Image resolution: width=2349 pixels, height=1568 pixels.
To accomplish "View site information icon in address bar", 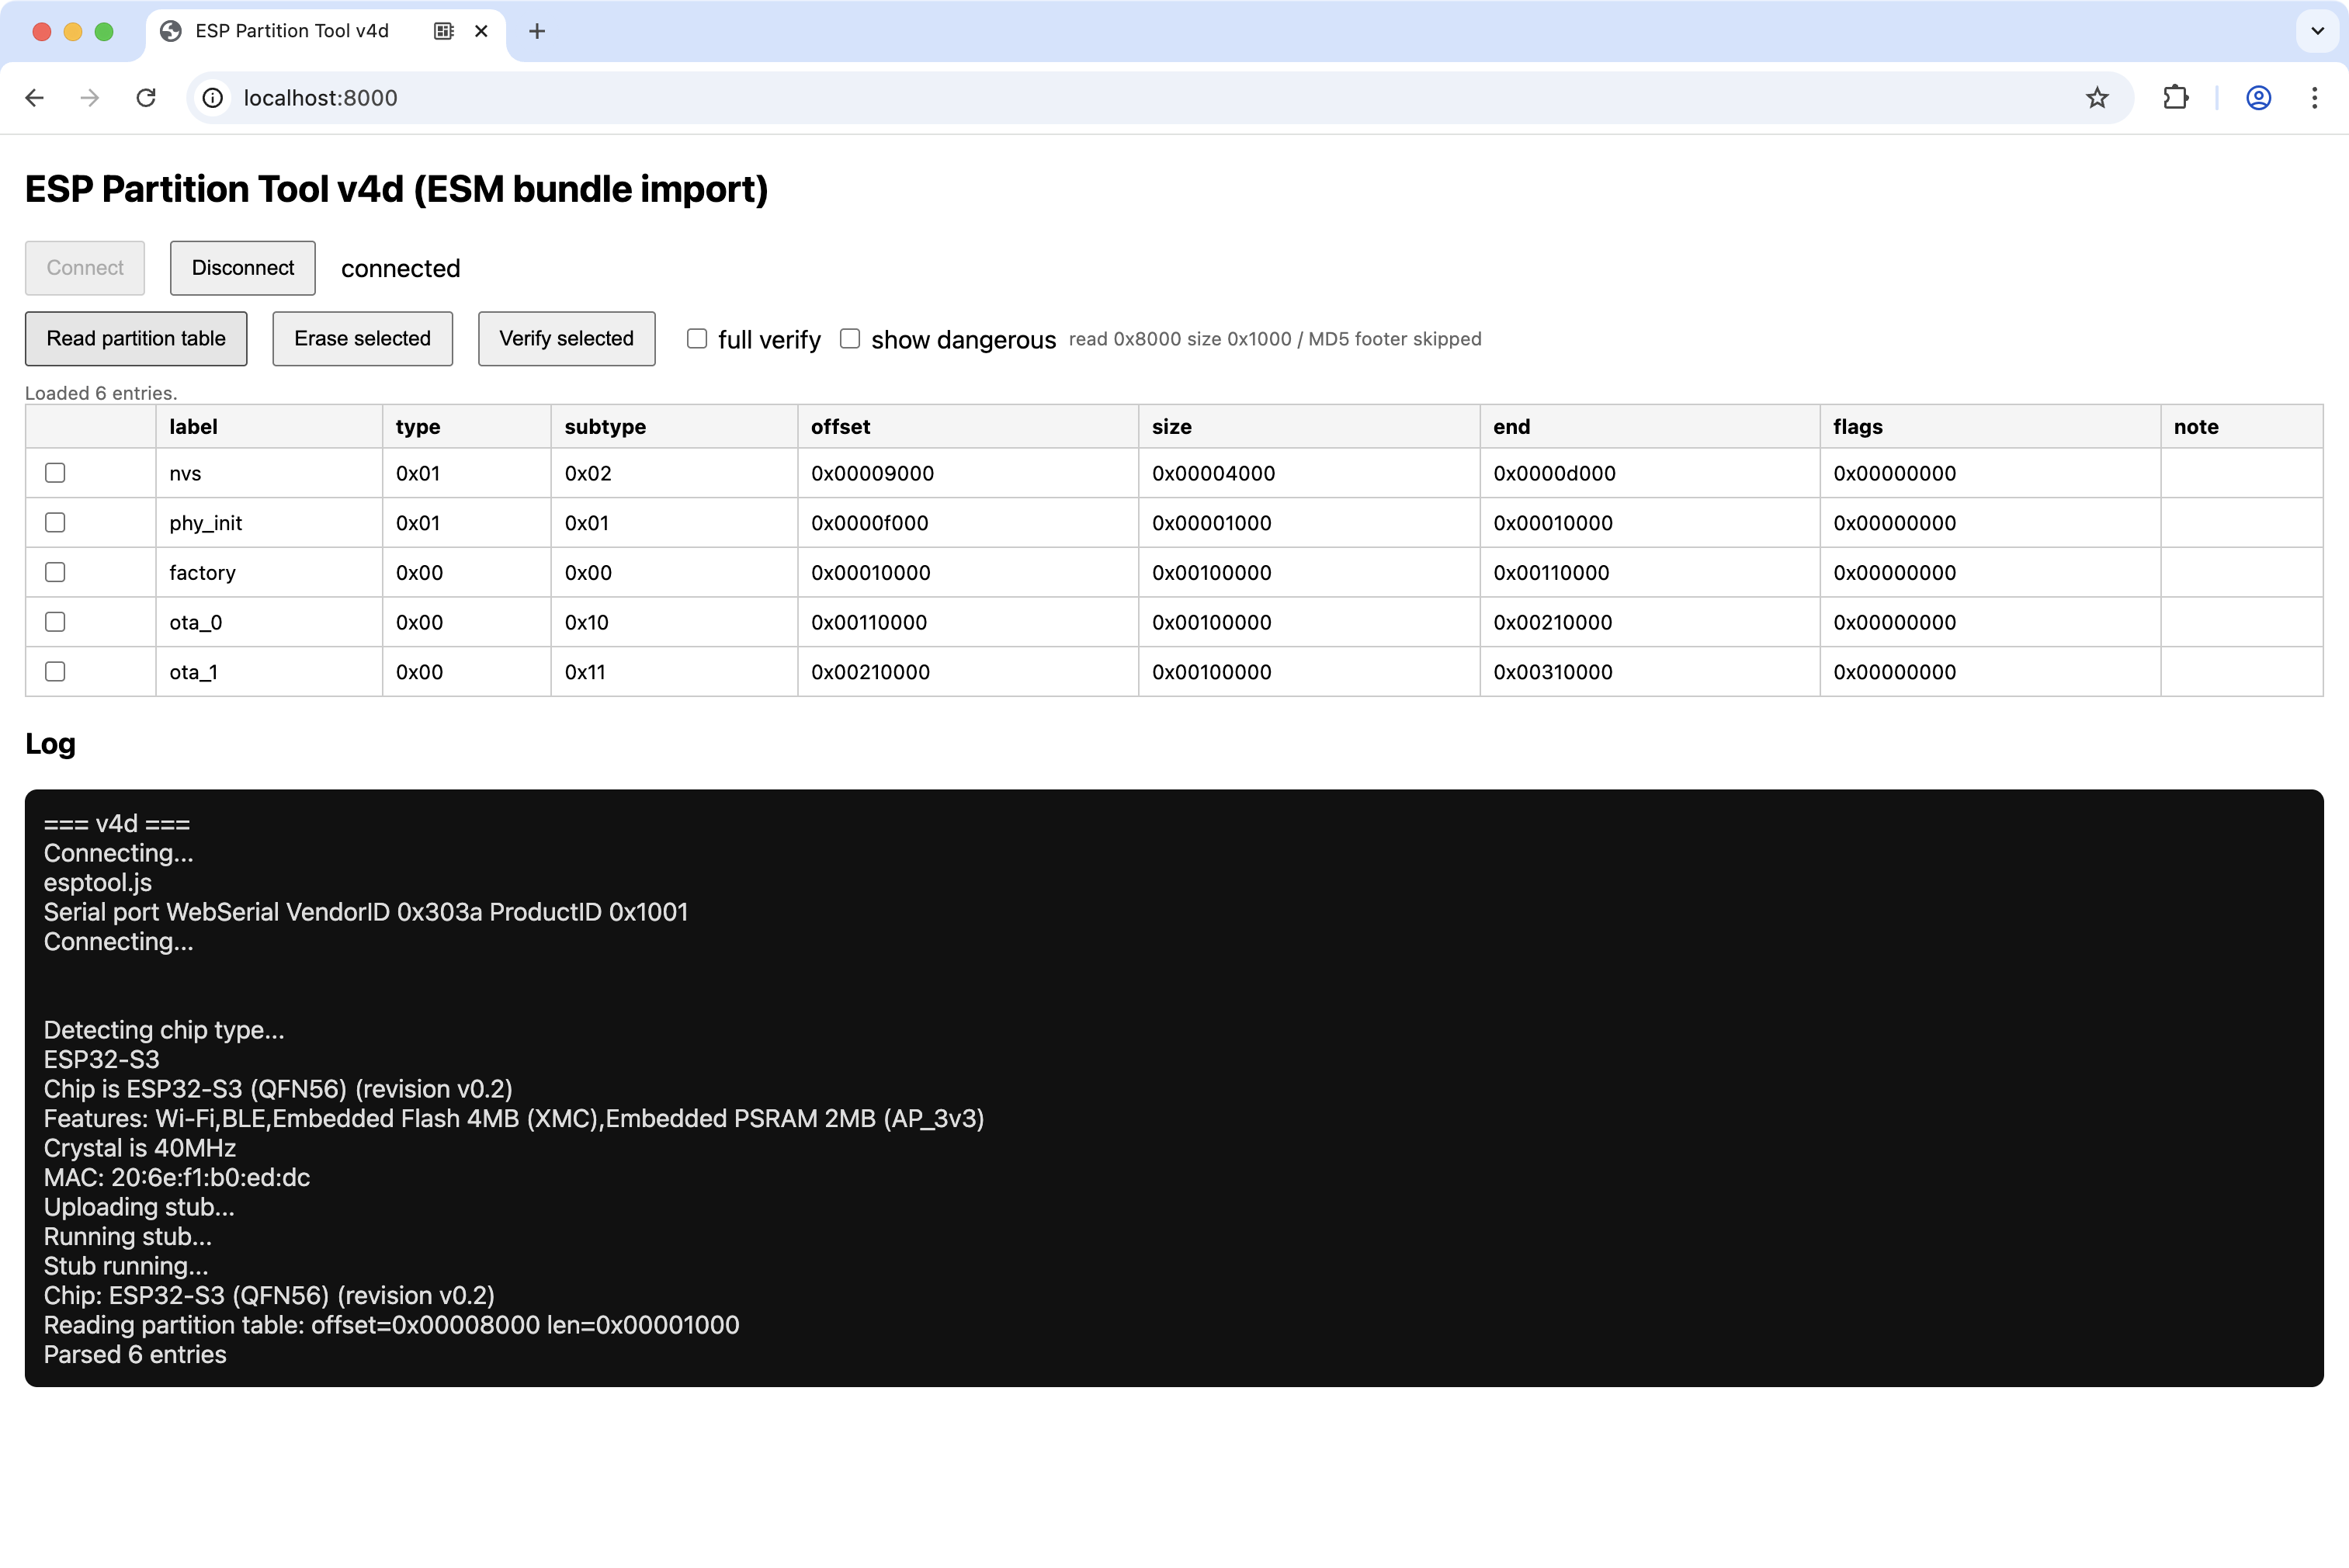I will [213, 98].
